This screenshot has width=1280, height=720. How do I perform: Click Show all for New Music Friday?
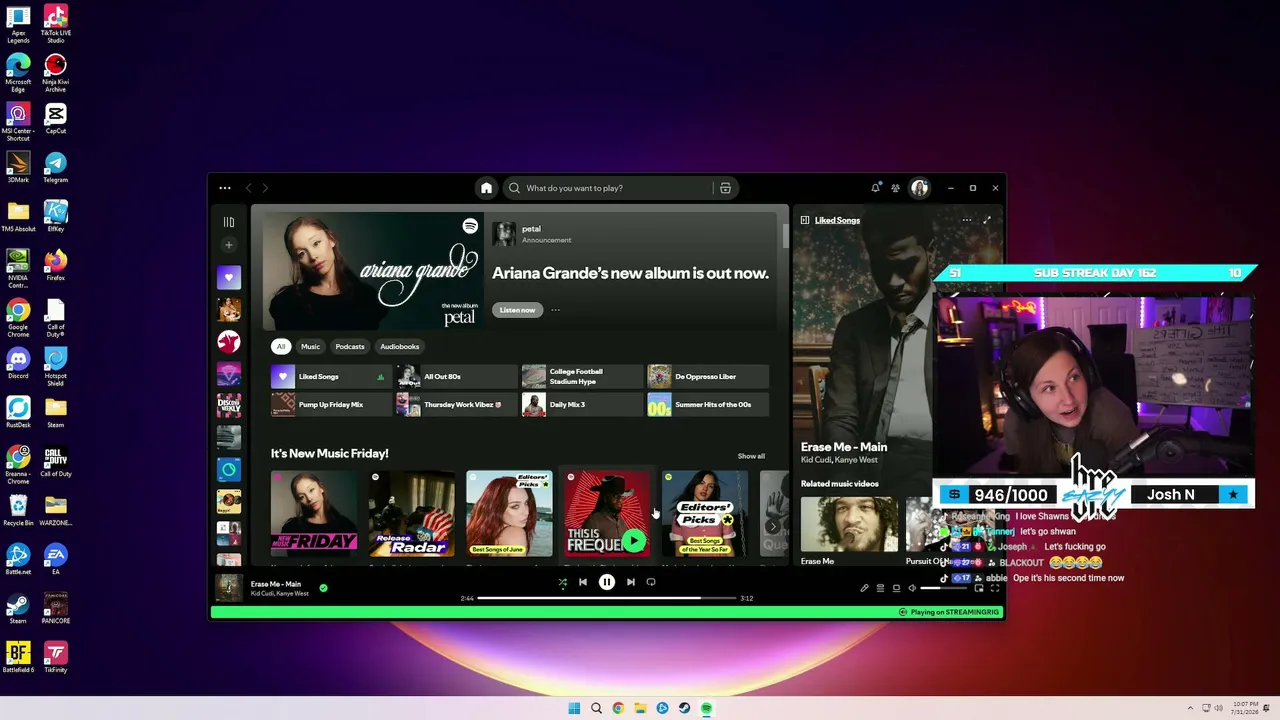(751, 456)
